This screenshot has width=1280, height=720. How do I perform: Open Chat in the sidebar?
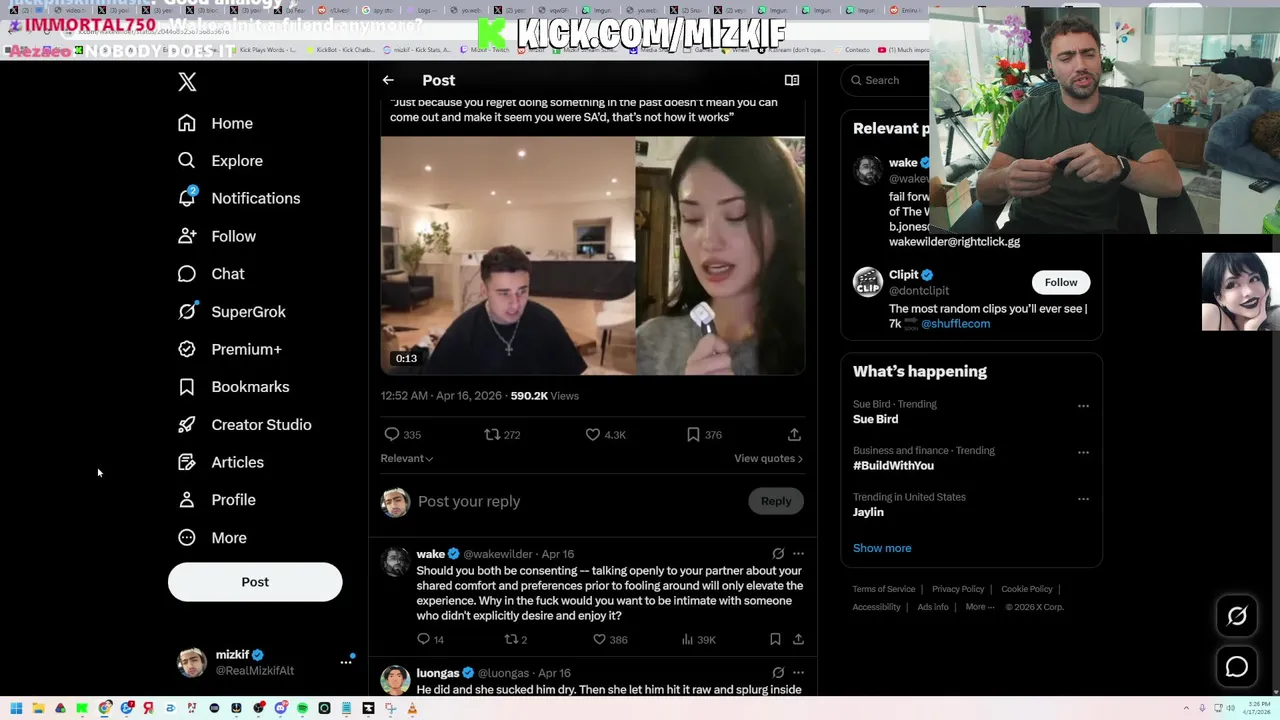point(210,274)
